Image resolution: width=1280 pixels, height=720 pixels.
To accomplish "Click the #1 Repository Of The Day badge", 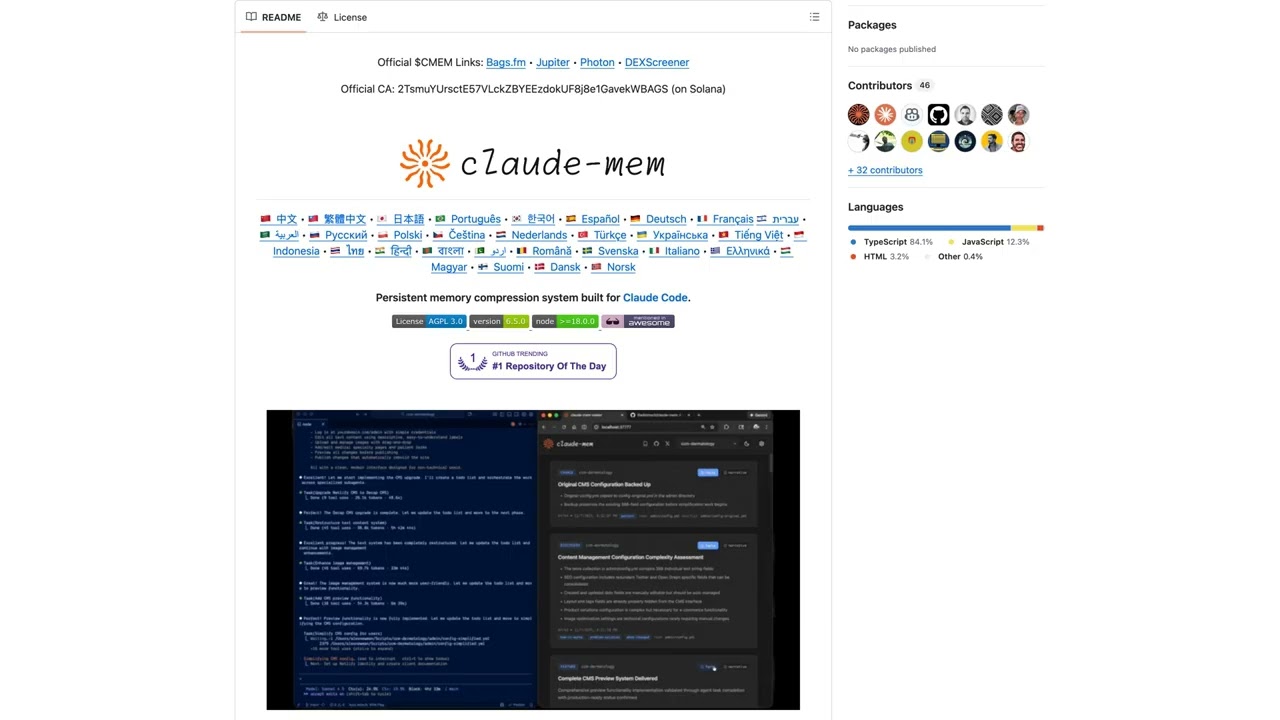I will [x=533, y=361].
